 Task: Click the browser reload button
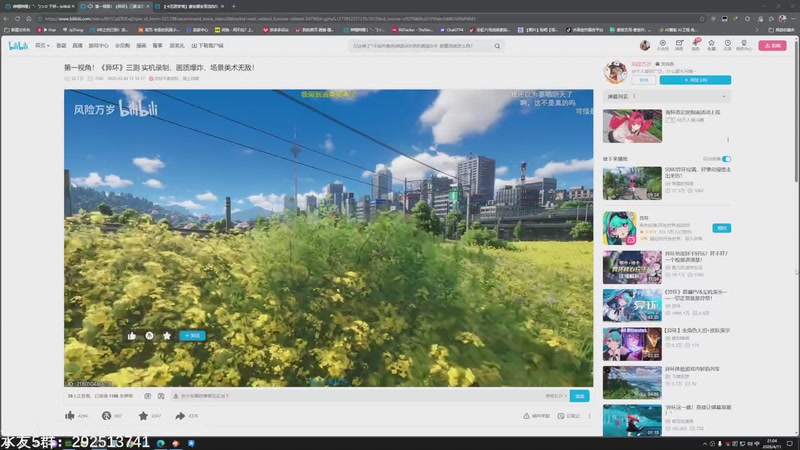(x=17, y=19)
